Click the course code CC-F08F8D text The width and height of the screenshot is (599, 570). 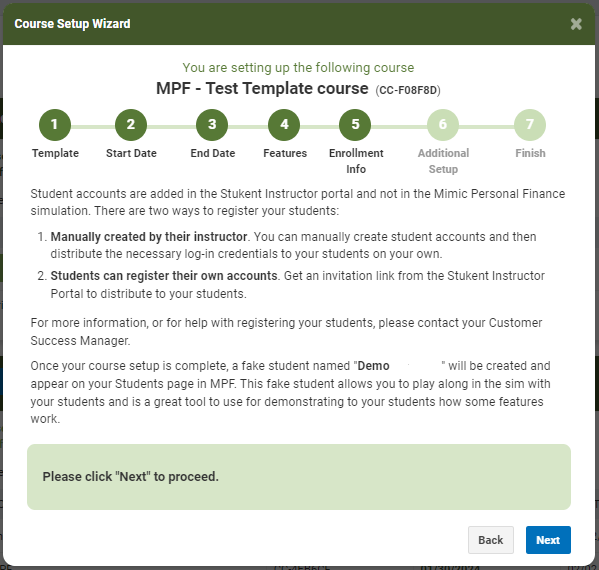(408, 90)
